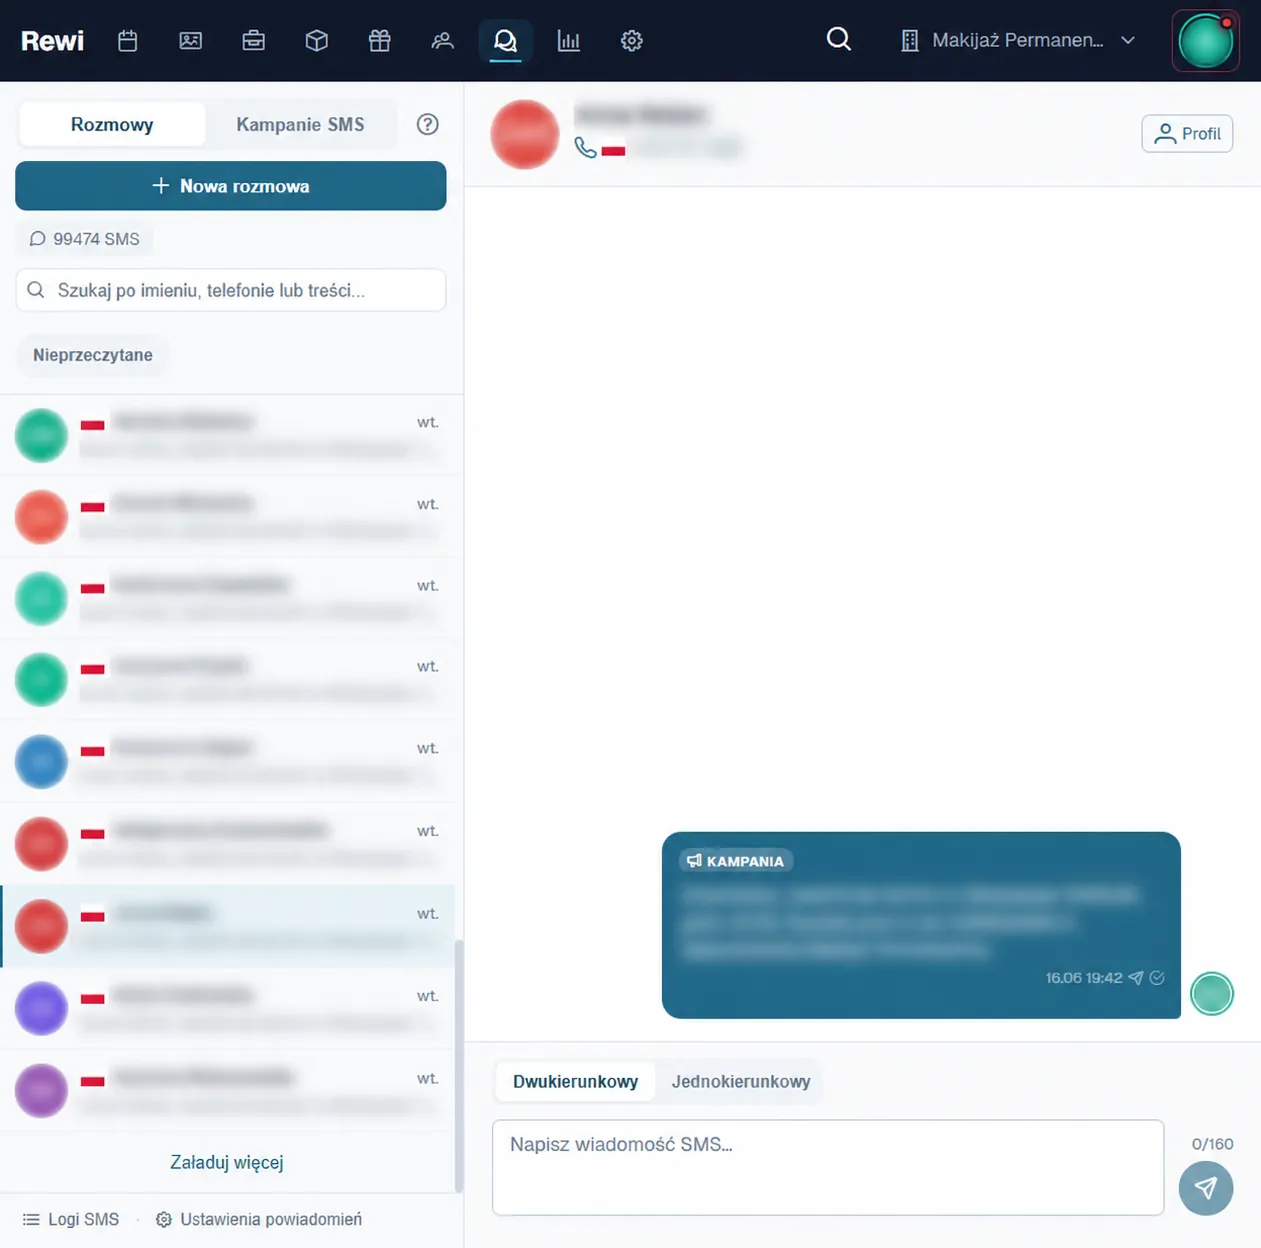Image resolution: width=1261 pixels, height=1248 pixels.
Task: Open the conversation with the blue avatar
Action: coord(228,761)
